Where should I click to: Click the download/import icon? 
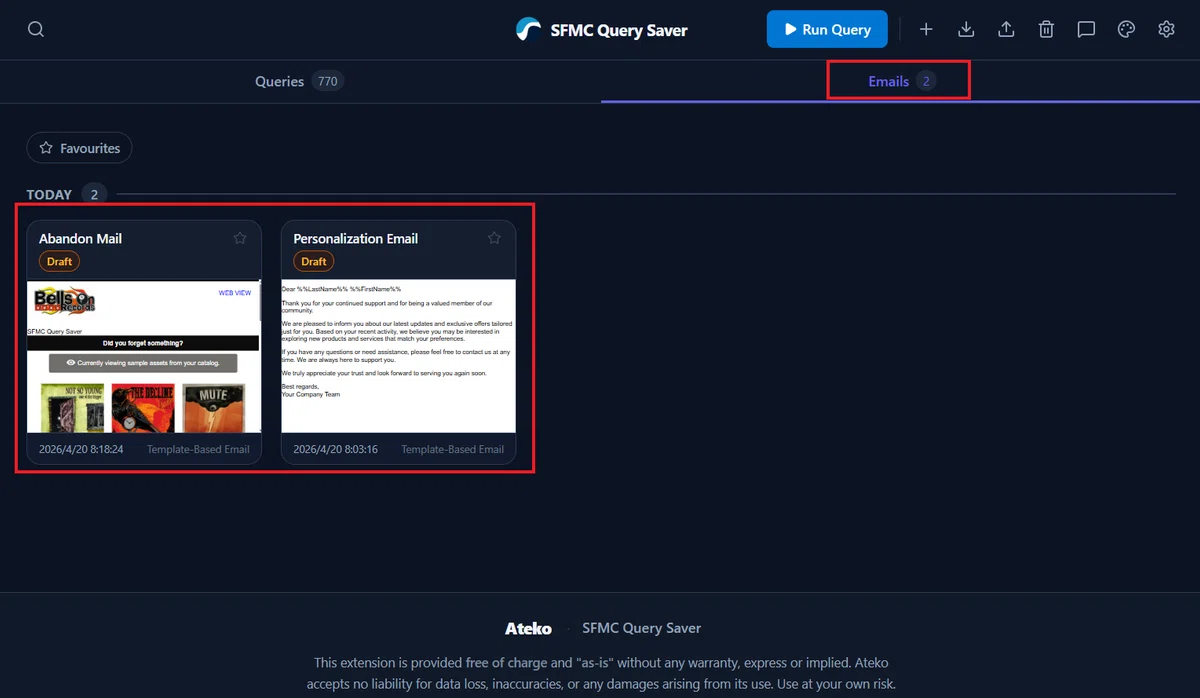(966, 30)
